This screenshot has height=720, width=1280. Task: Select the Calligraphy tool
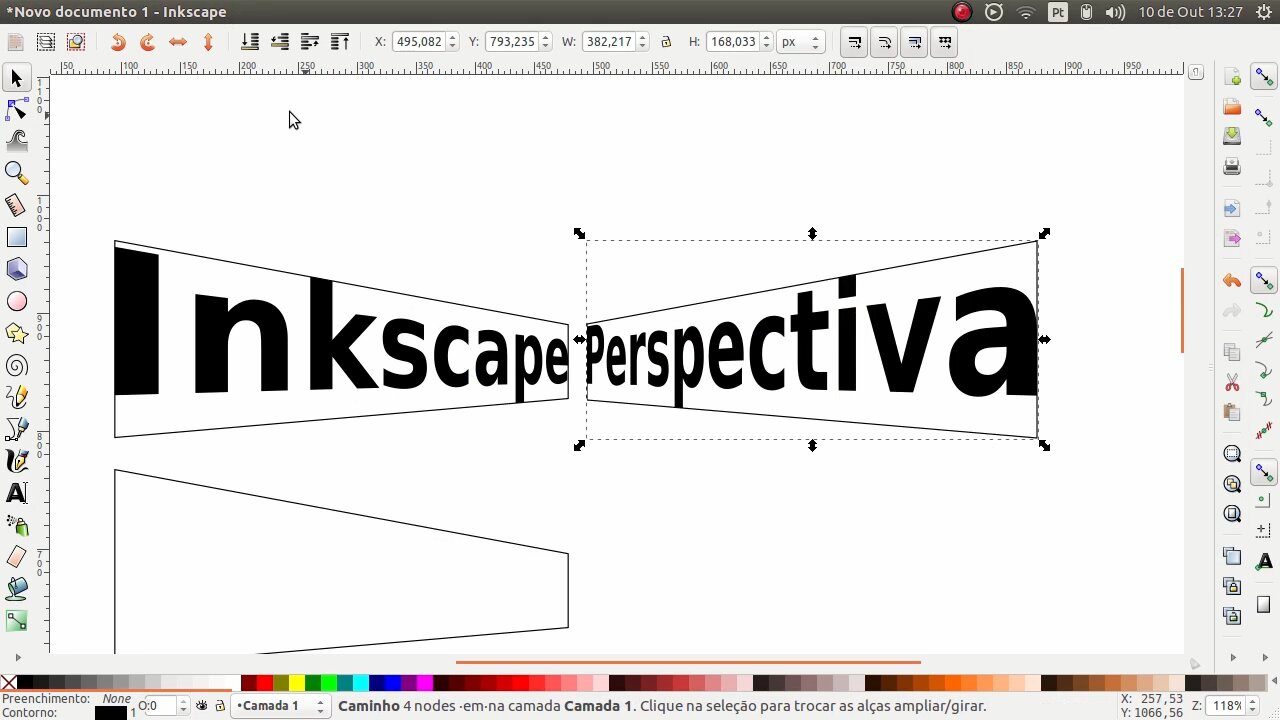(x=16, y=461)
